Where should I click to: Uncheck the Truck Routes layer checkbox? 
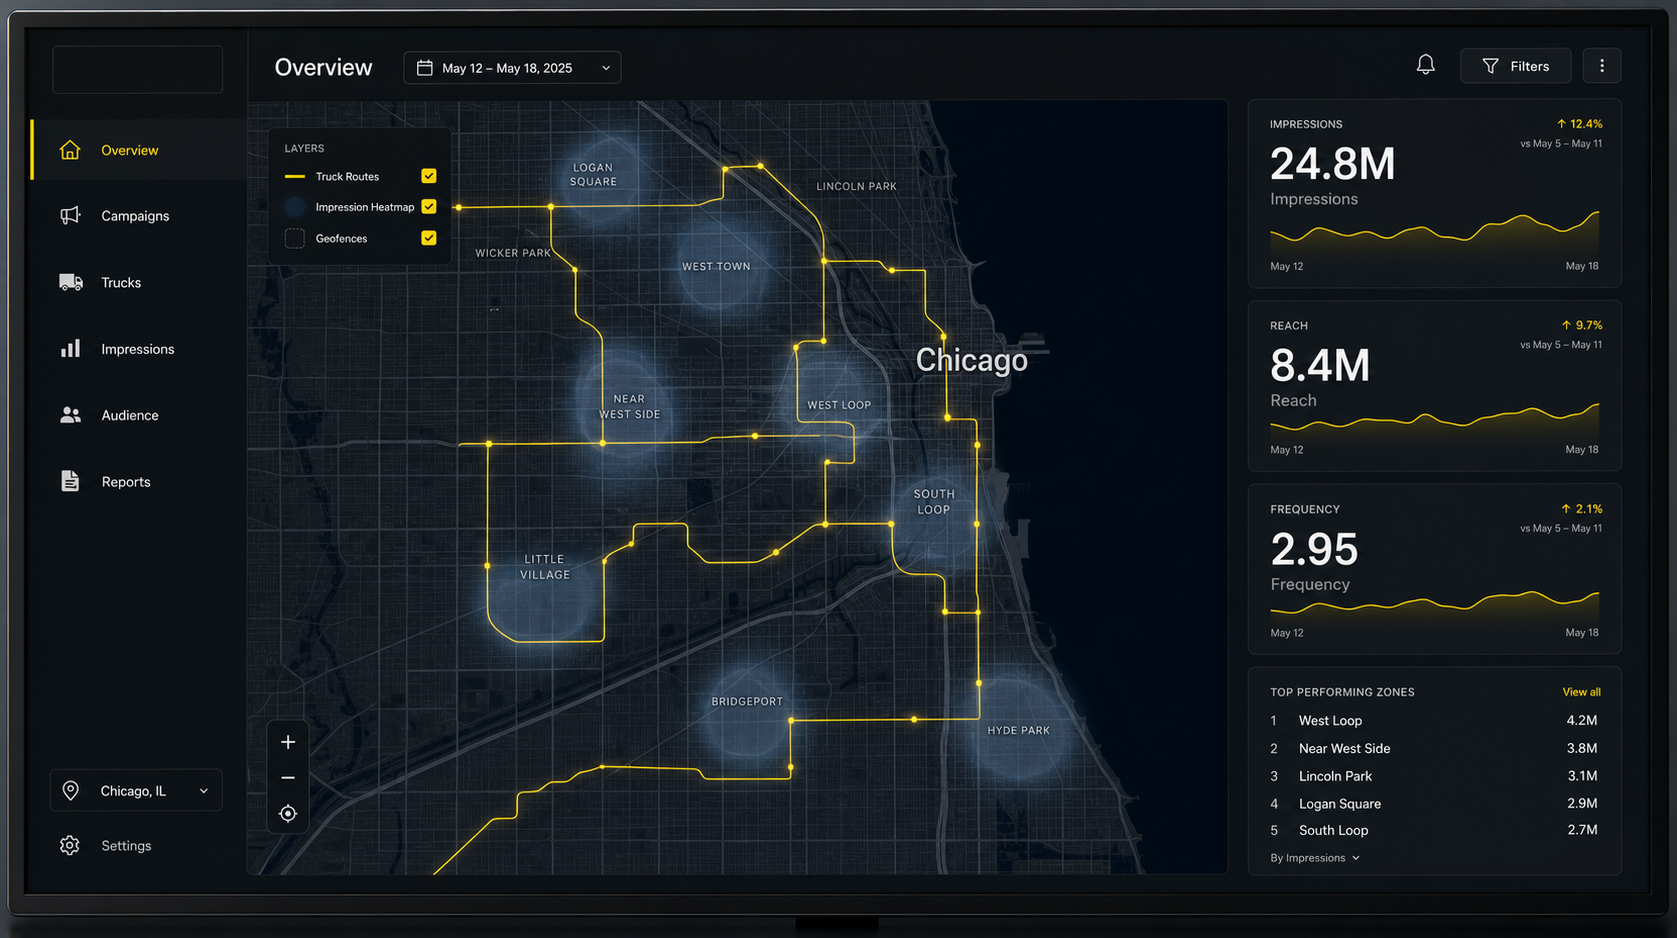click(x=429, y=176)
